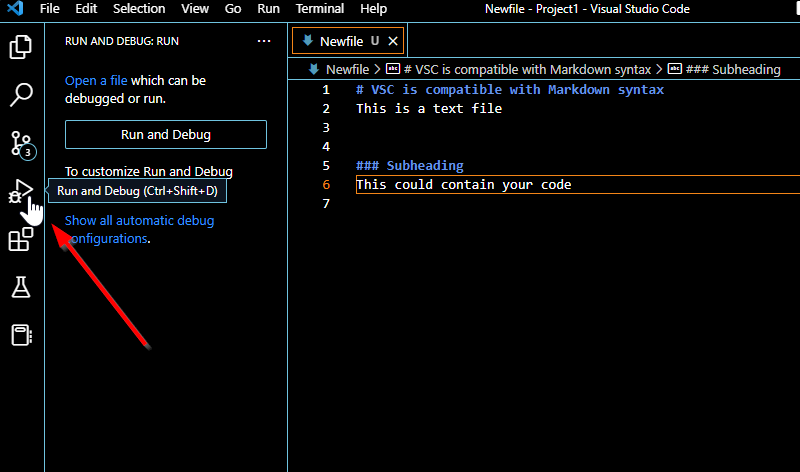Open the Testing flask icon
This screenshot has height=472, width=800.
tap(21, 287)
